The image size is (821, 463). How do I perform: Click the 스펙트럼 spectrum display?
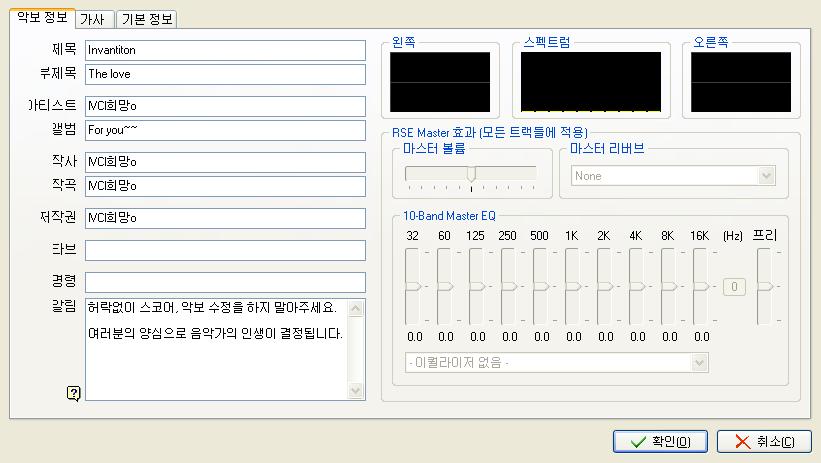pyautogui.click(x=591, y=82)
